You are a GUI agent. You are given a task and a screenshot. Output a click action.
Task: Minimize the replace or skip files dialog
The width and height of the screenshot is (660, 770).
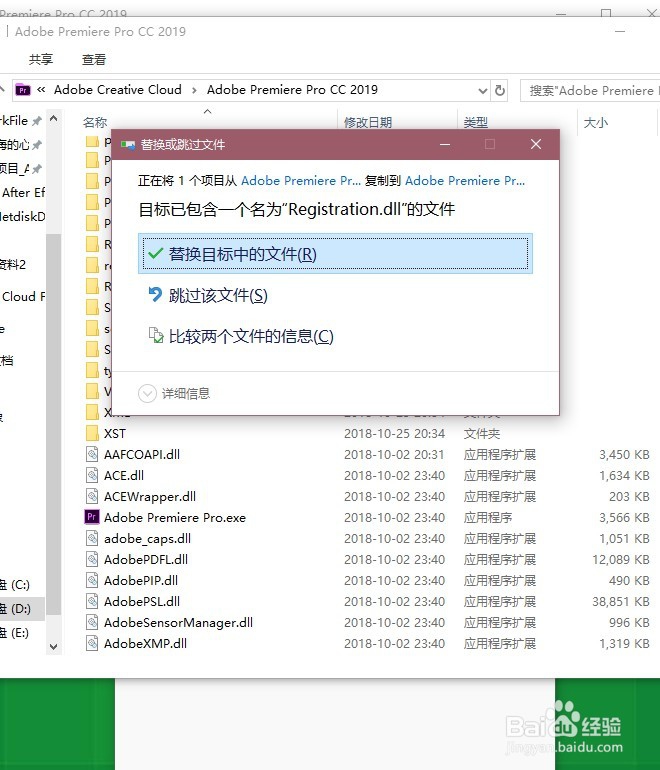coord(445,144)
